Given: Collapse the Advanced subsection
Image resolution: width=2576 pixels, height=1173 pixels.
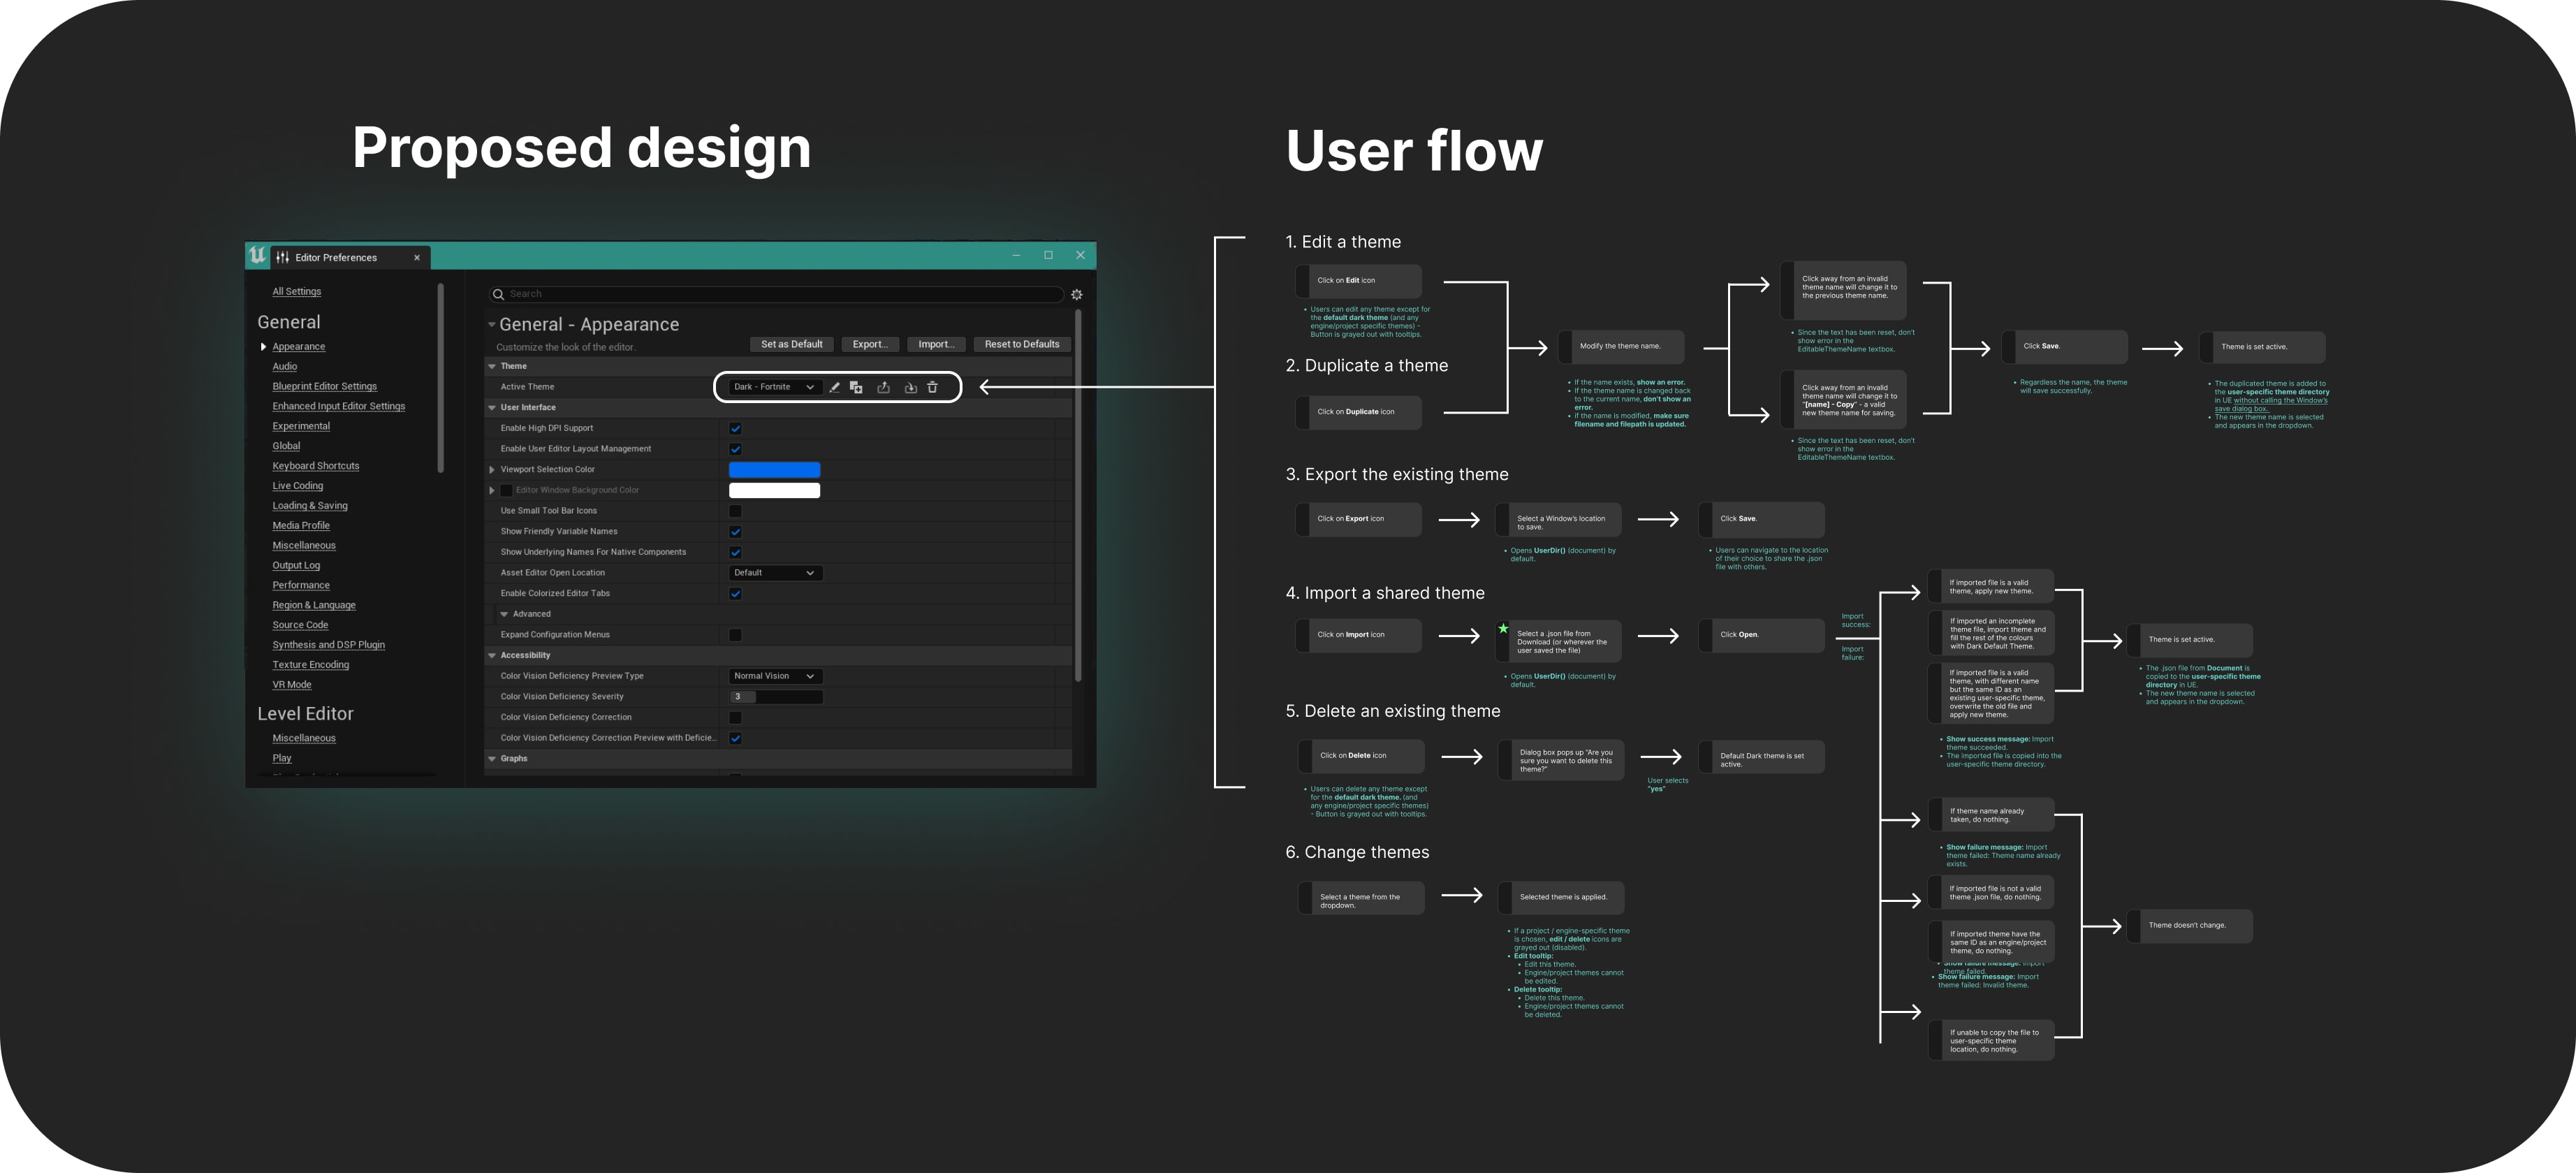Looking at the screenshot, I should [504, 614].
